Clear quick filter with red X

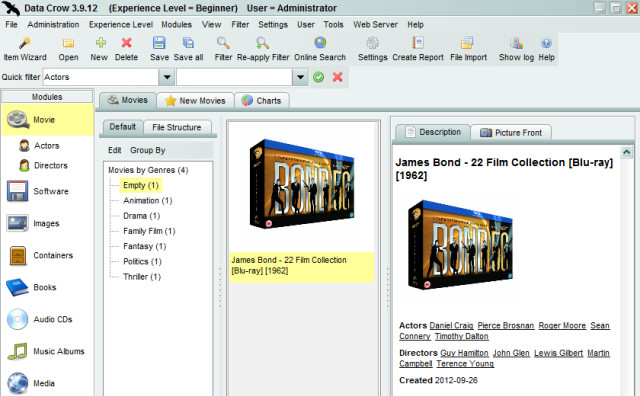pos(338,77)
